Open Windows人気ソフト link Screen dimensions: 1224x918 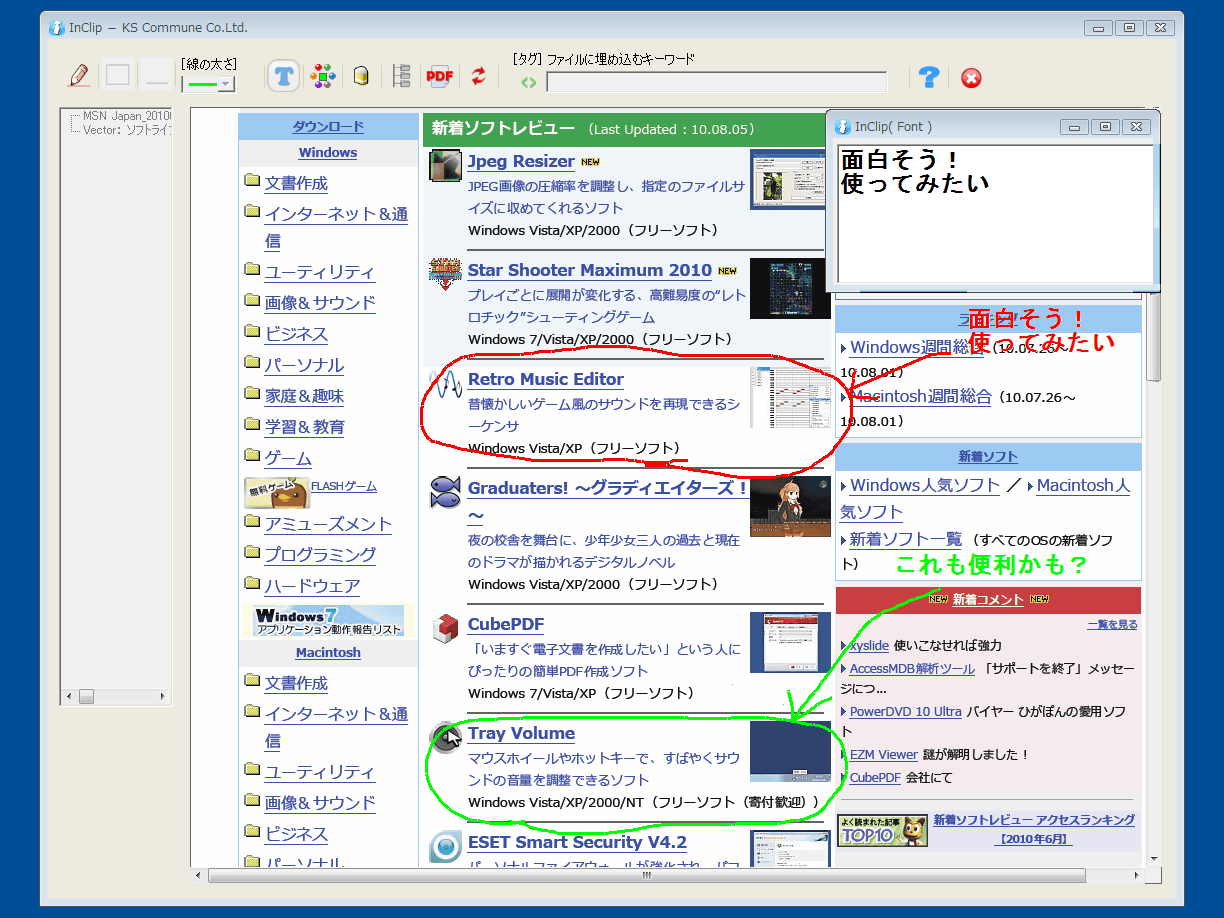(x=924, y=485)
